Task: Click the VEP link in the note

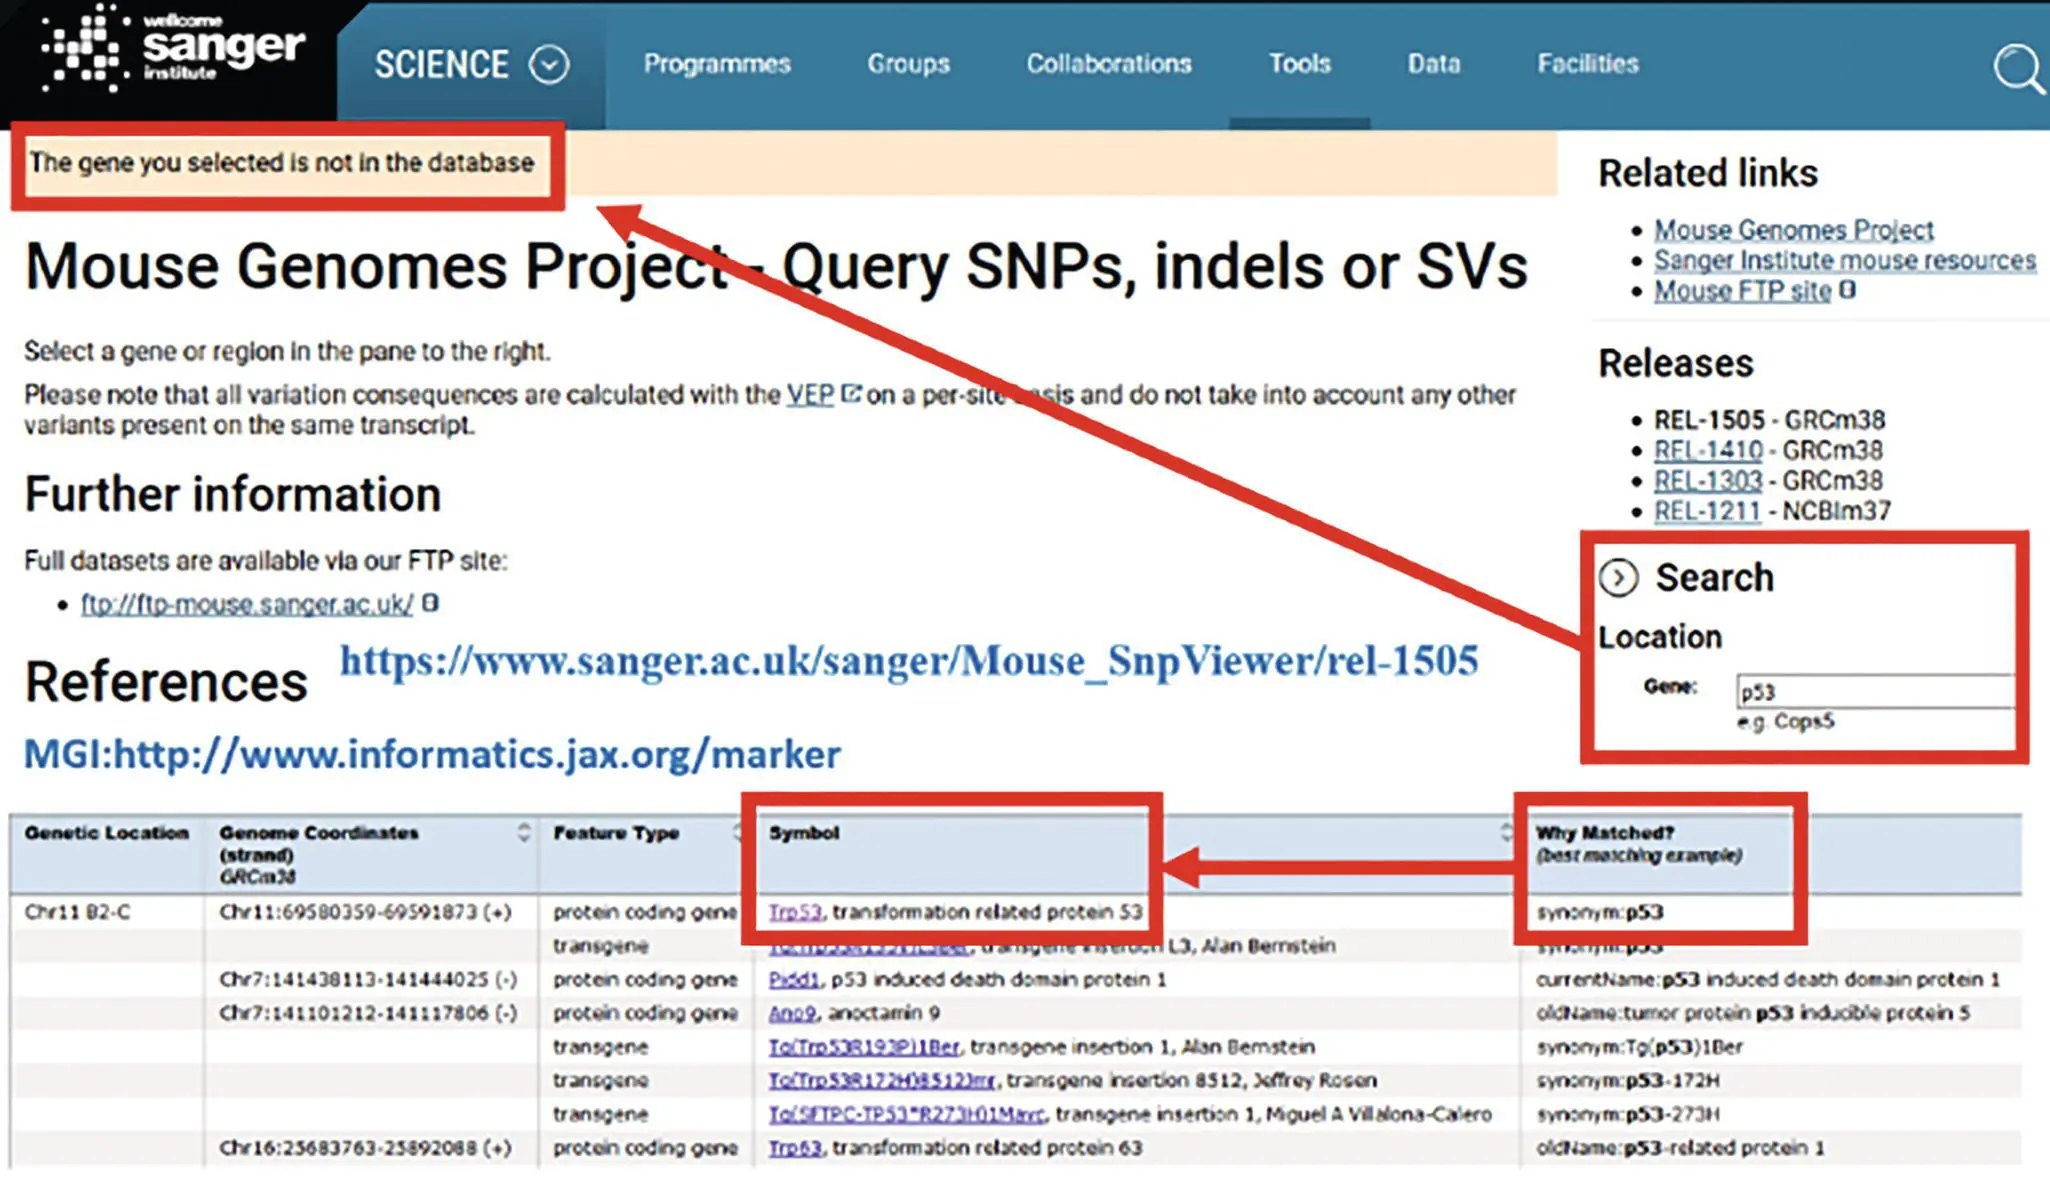Action: [x=809, y=395]
